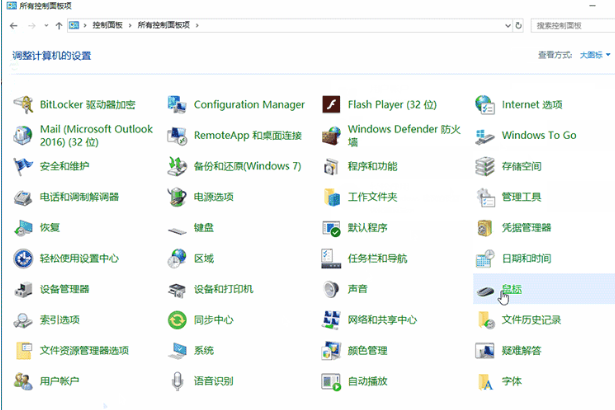
Task: Click the Up one level arrow
Action: [x=59, y=26]
